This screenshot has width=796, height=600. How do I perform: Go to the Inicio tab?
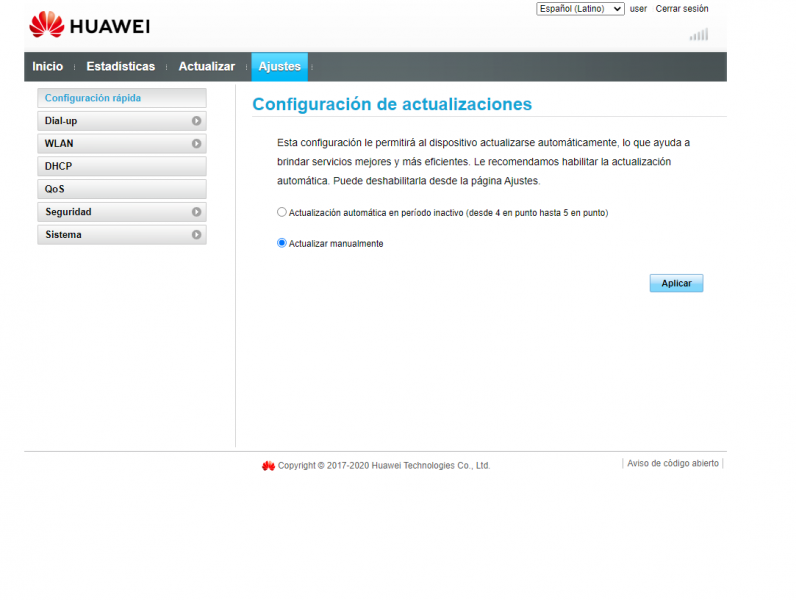pos(47,67)
